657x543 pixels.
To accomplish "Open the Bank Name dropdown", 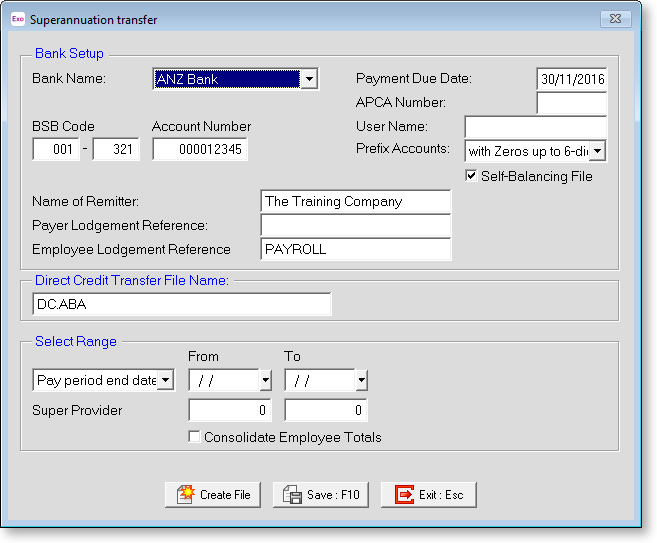I will point(309,79).
